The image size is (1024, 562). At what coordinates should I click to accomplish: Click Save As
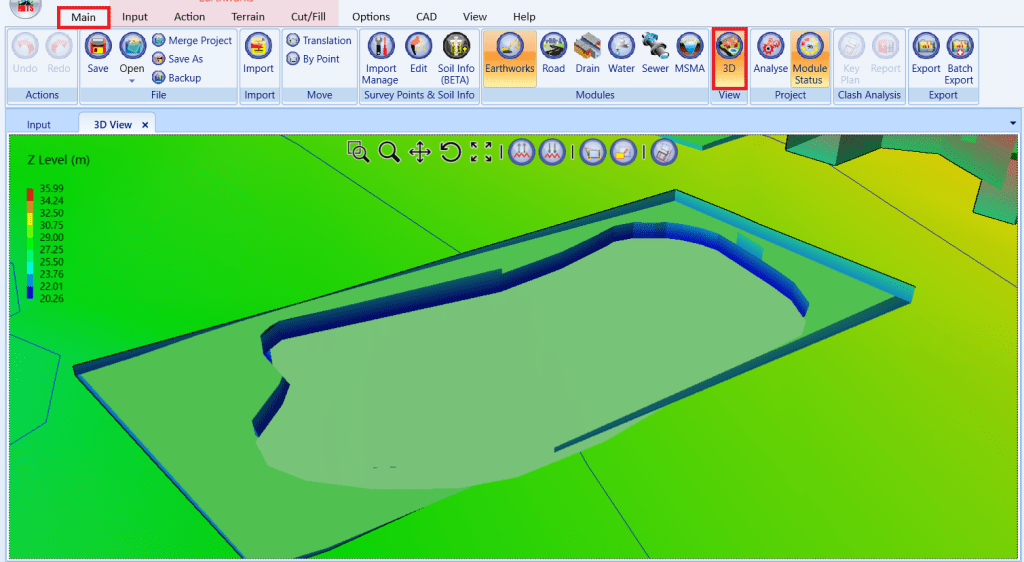pos(178,59)
